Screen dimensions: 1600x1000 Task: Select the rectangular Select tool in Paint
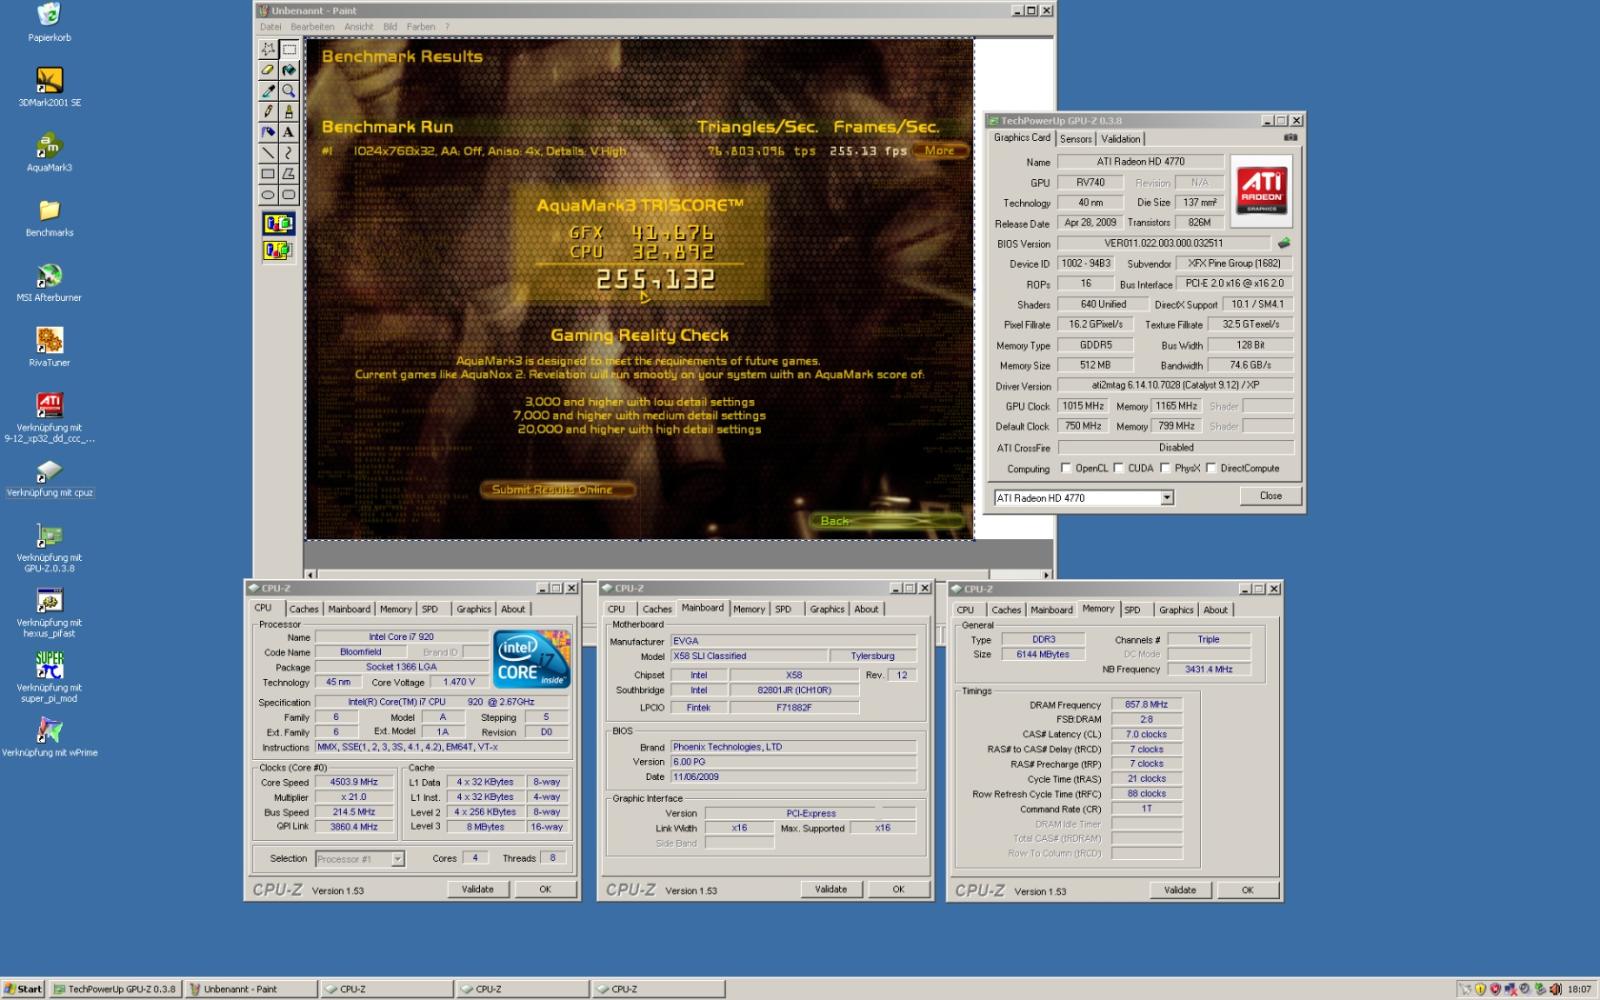pyautogui.click(x=289, y=49)
